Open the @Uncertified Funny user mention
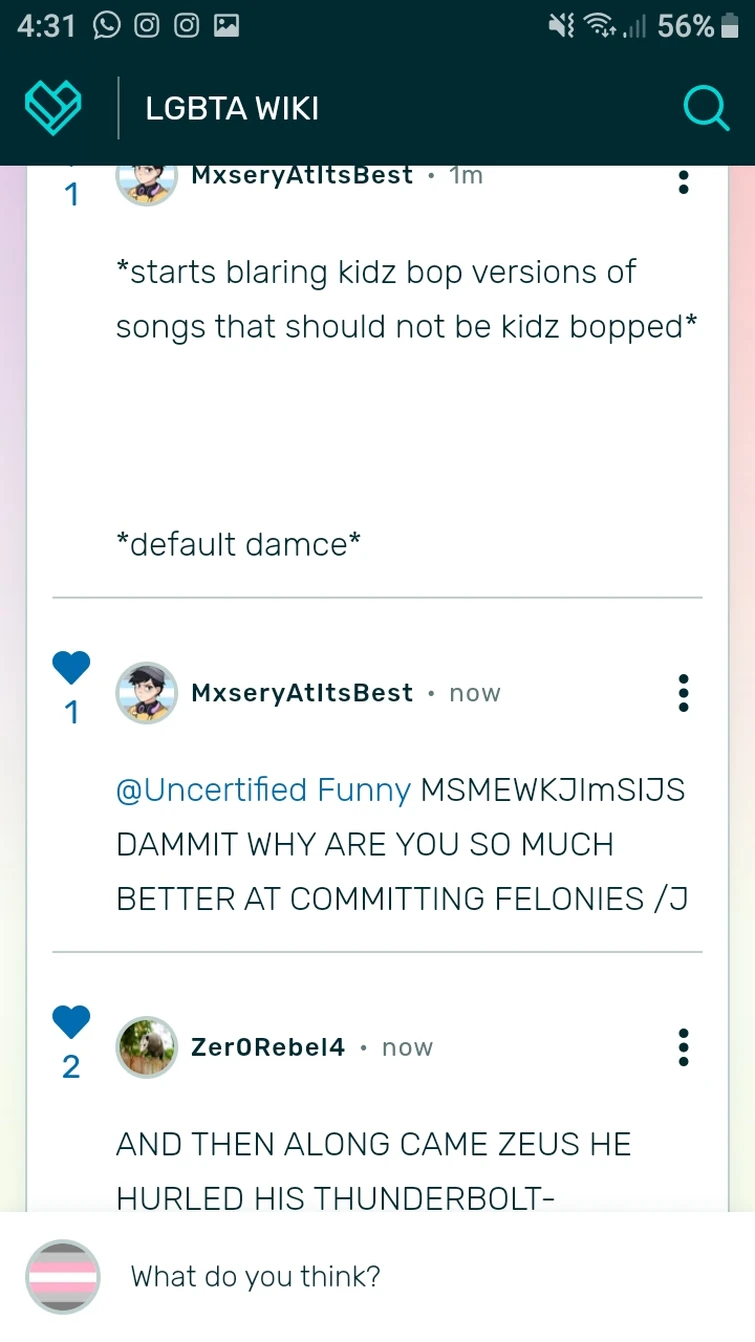The image size is (755, 1342). pyautogui.click(x=264, y=790)
